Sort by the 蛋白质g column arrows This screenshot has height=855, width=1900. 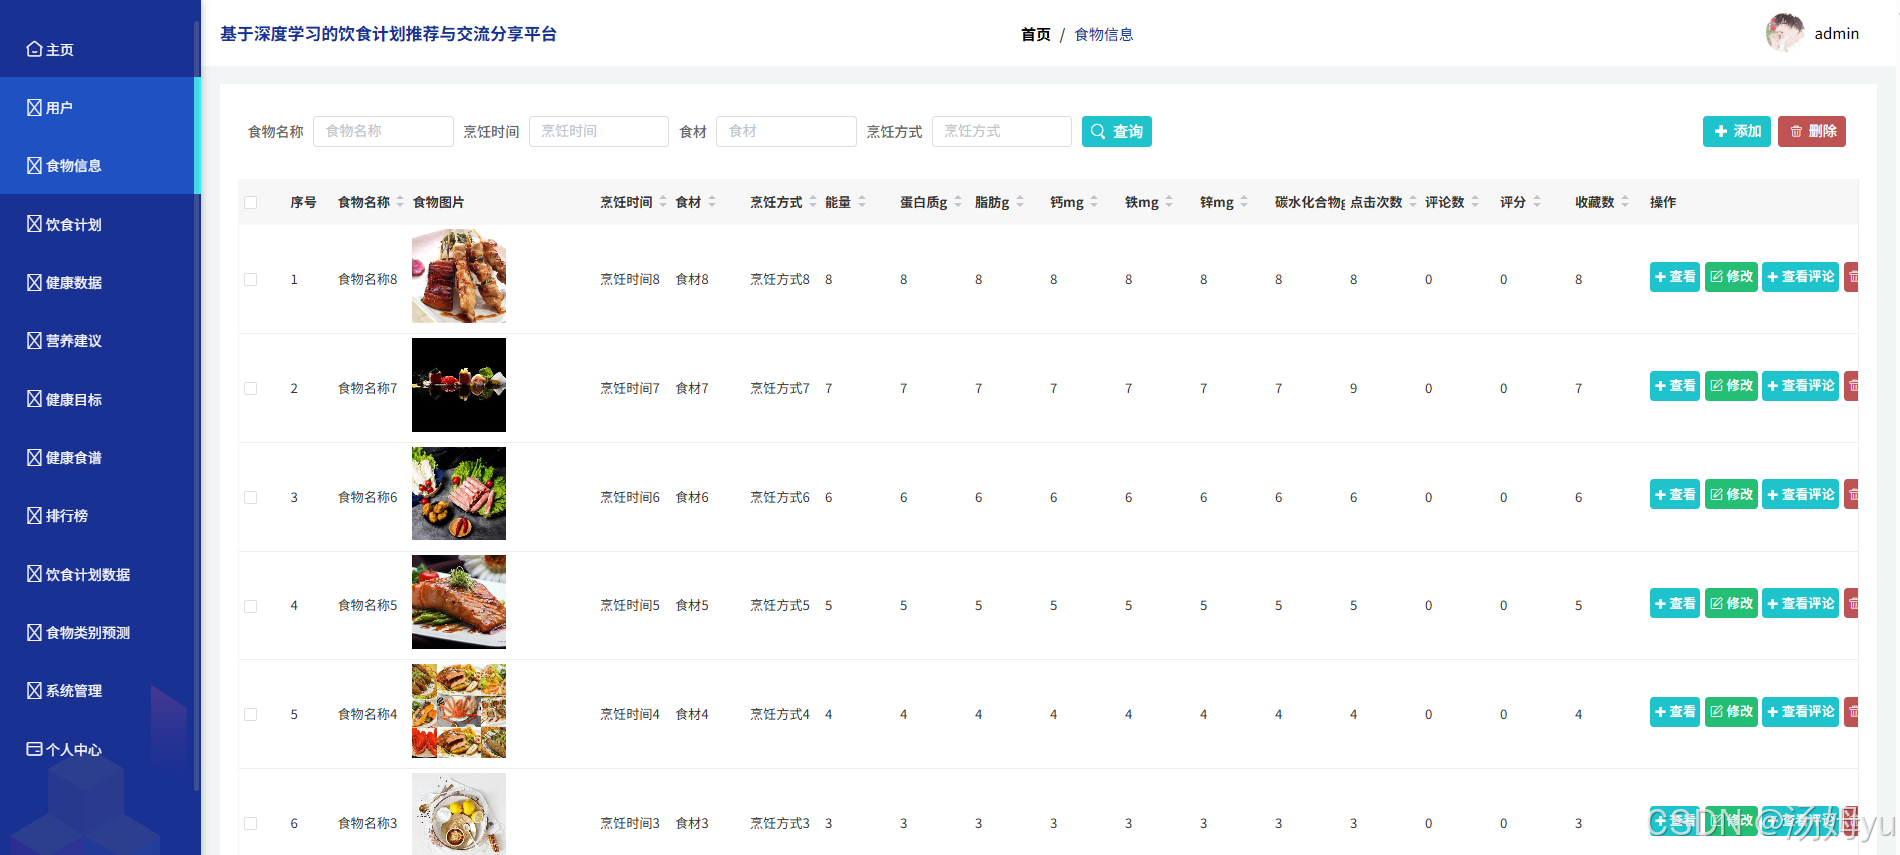(x=958, y=202)
